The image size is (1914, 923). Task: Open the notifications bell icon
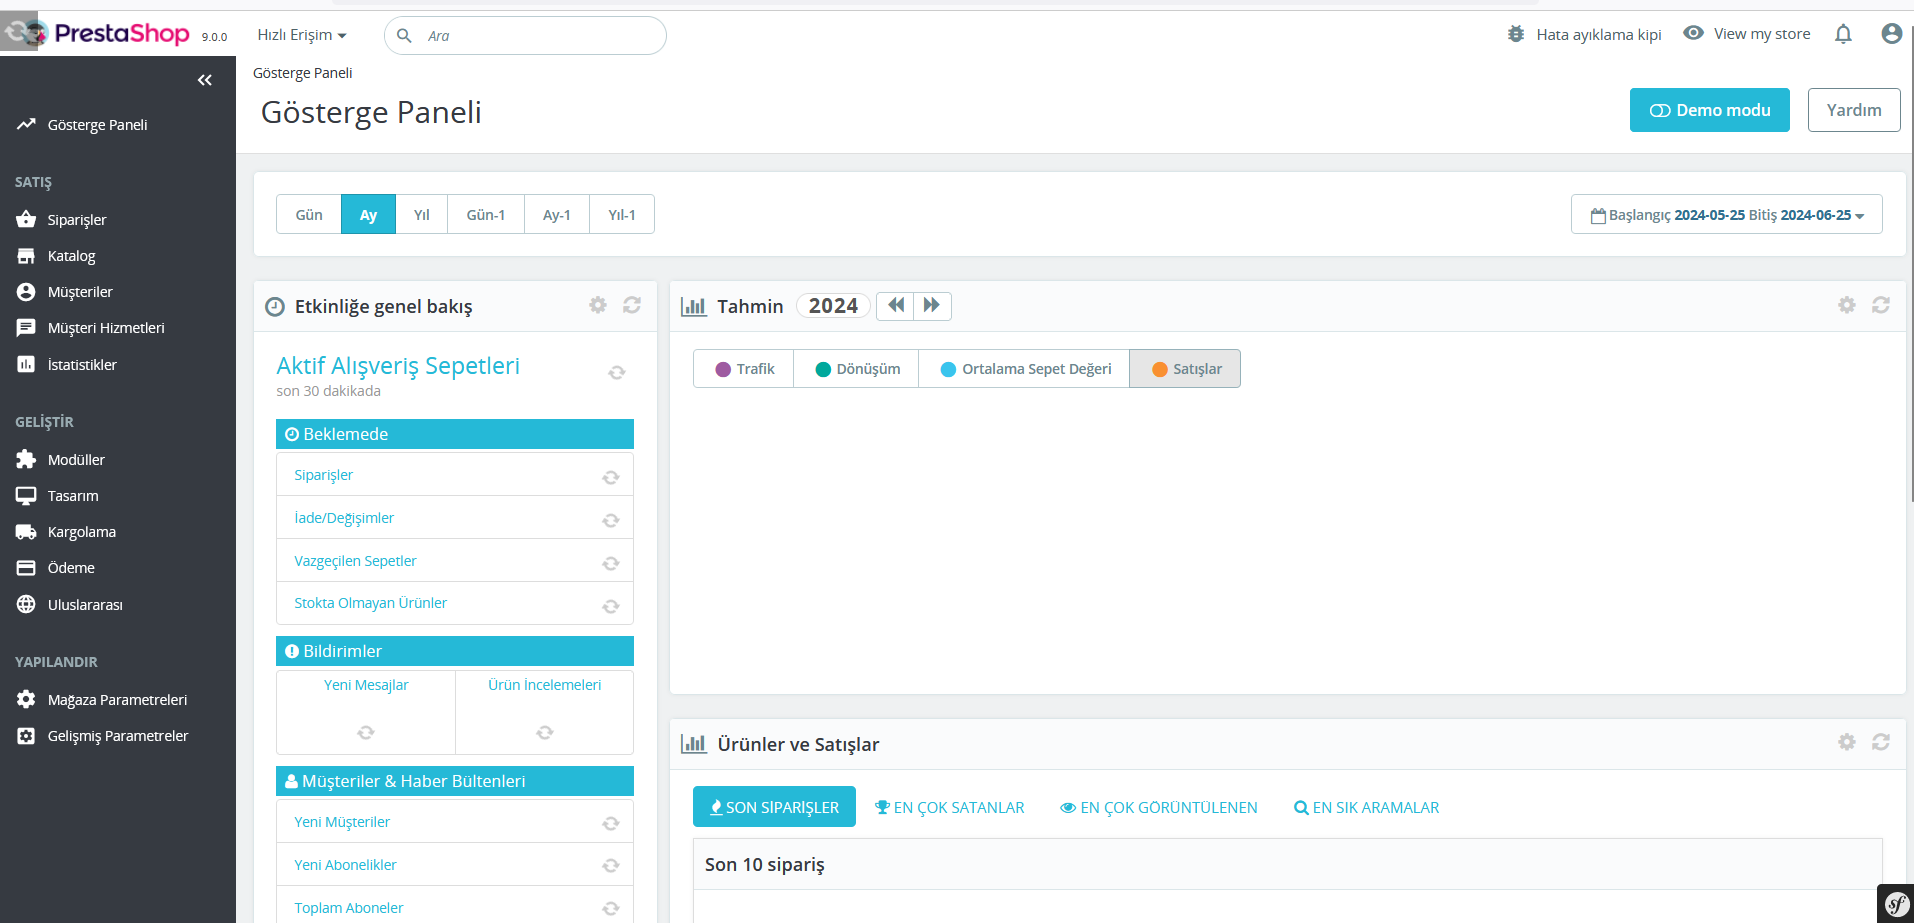(1843, 34)
